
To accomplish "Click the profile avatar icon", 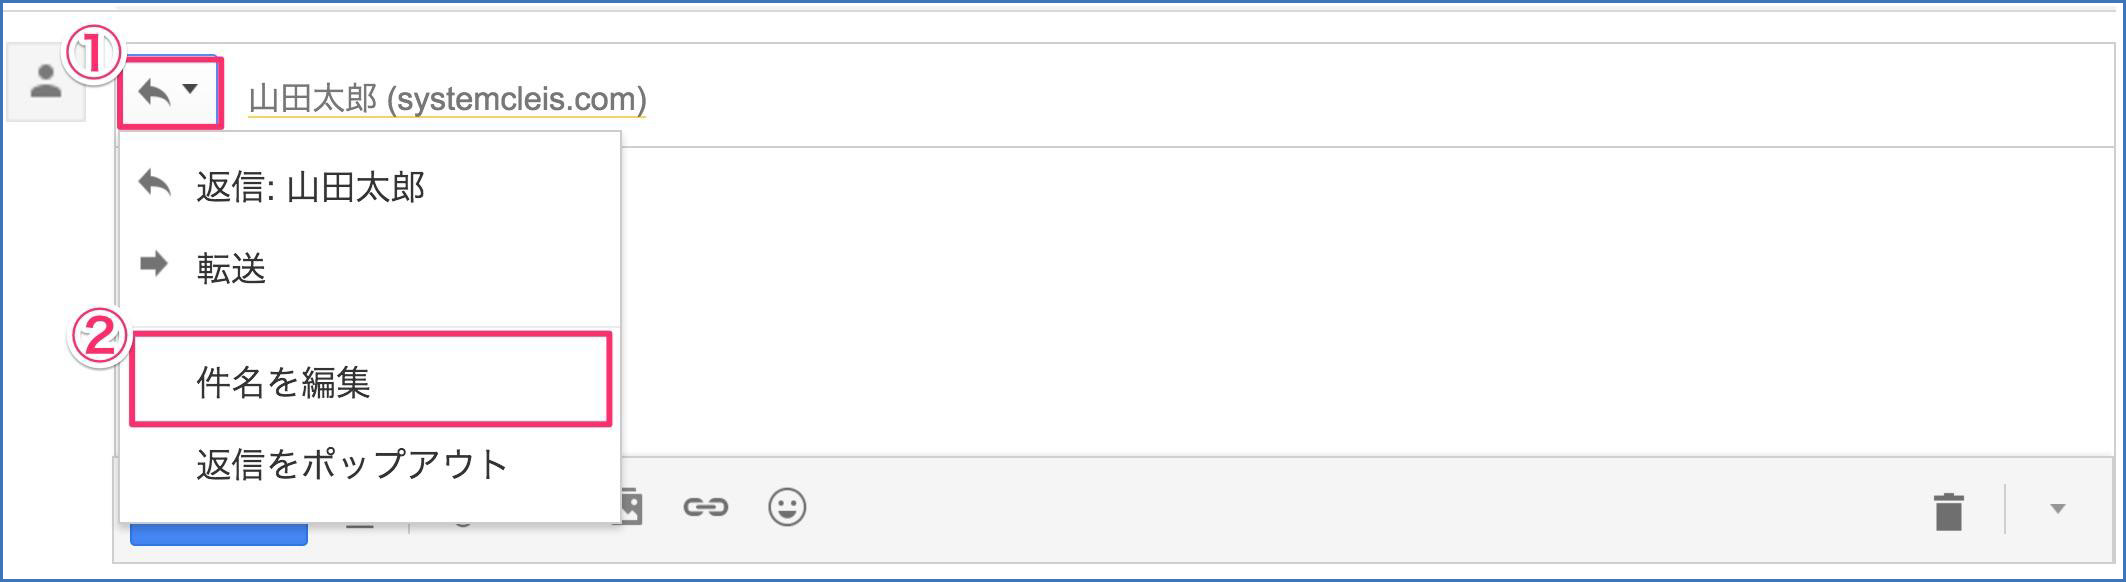I will tap(46, 83).
